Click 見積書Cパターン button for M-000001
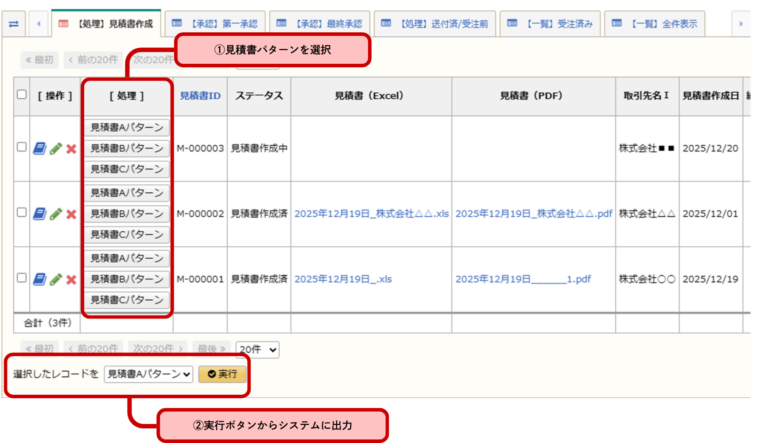The width and height of the screenshot is (768, 443). 127,300
